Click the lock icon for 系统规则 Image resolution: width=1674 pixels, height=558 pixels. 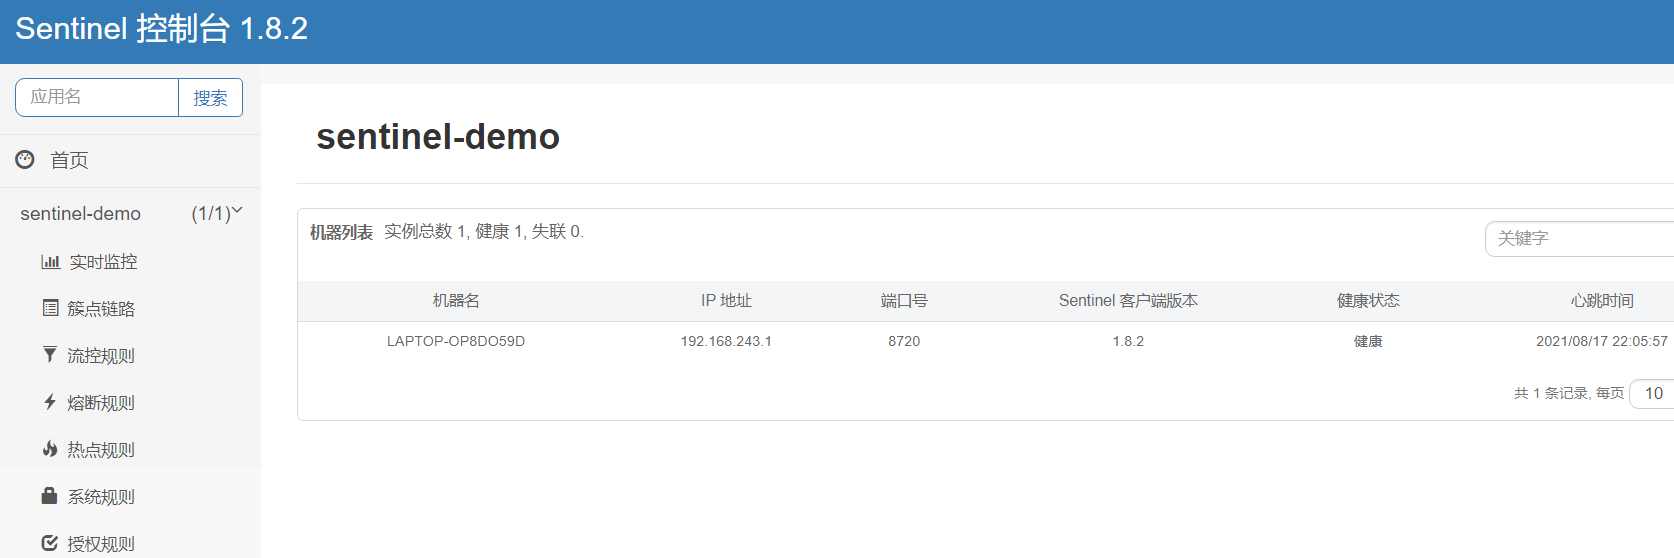(49, 495)
